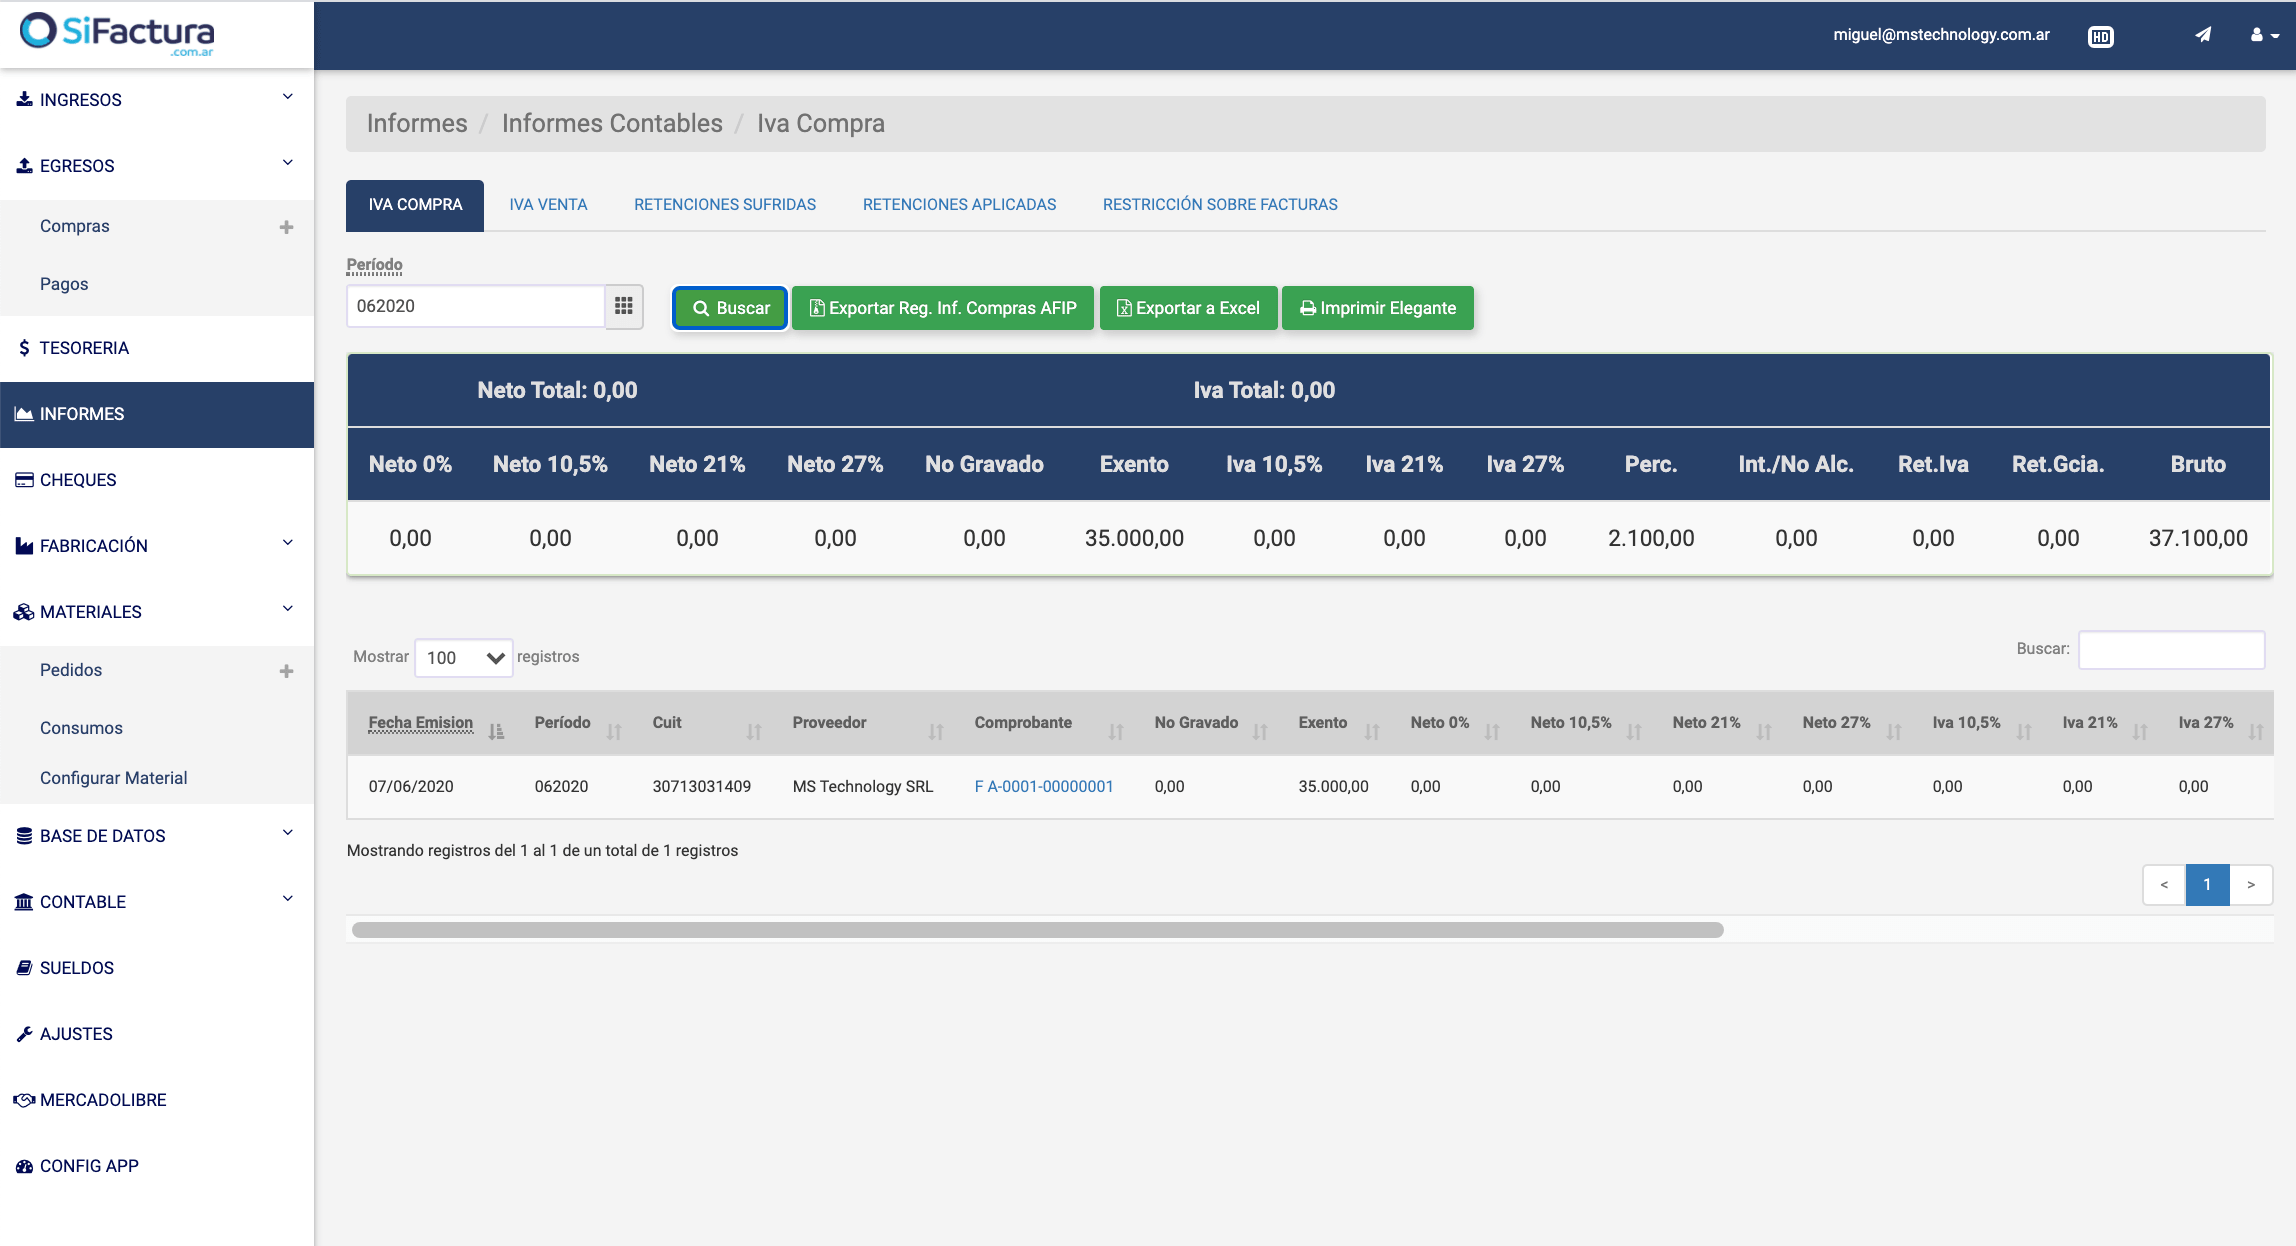This screenshot has width=2296, height=1246.
Task: Select page 1 in pagination
Action: (2207, 885)
